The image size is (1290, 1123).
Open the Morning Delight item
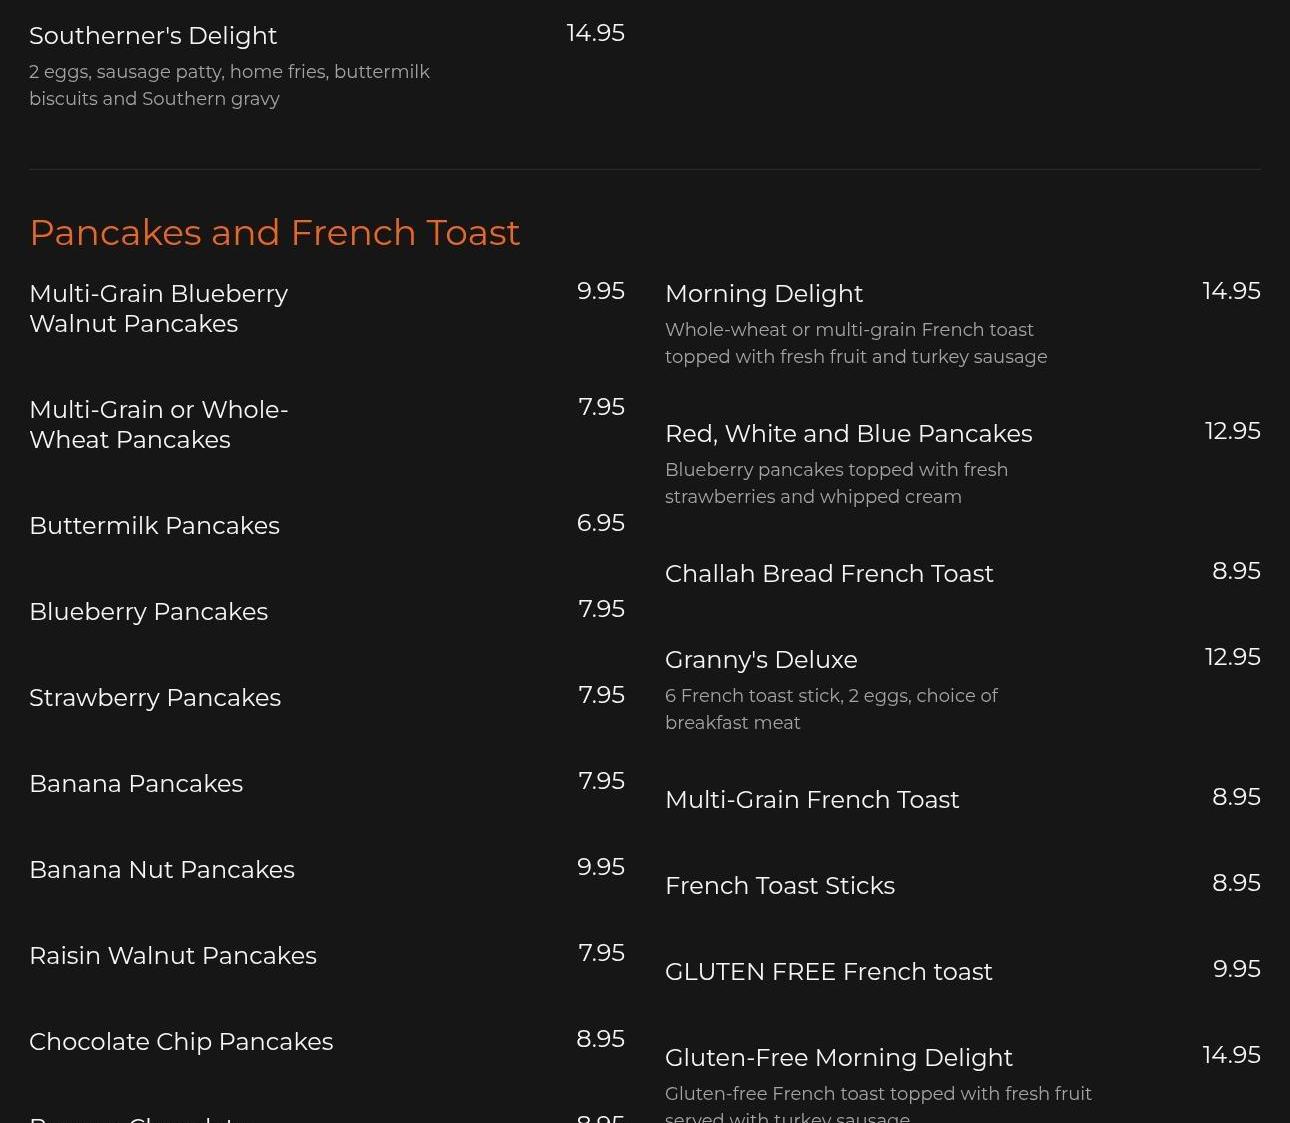click(763, 293)
